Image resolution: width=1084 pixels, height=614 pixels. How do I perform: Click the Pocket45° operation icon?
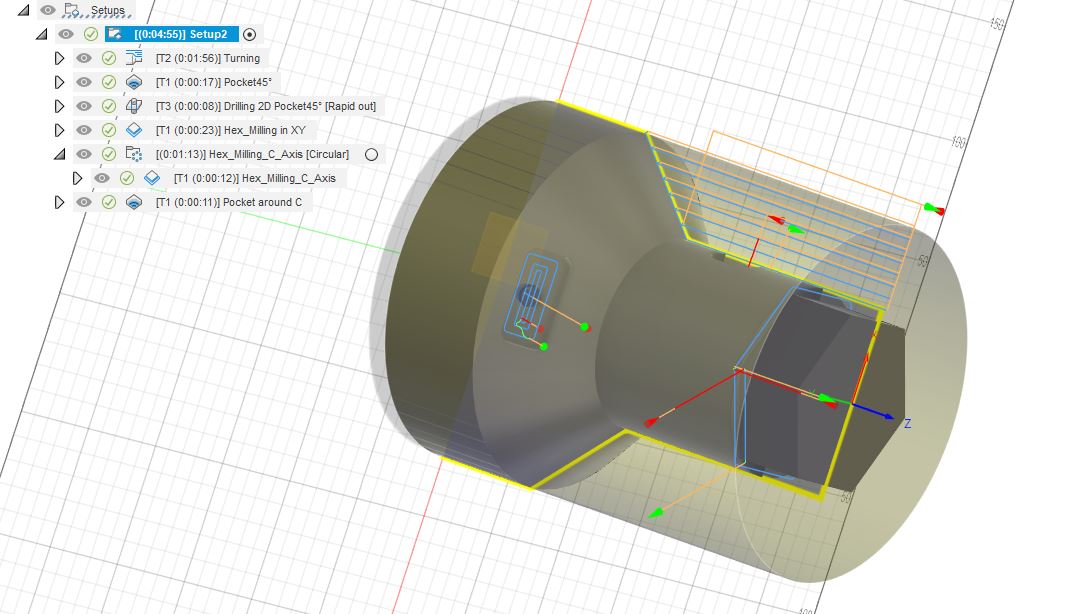coord(134,82)
